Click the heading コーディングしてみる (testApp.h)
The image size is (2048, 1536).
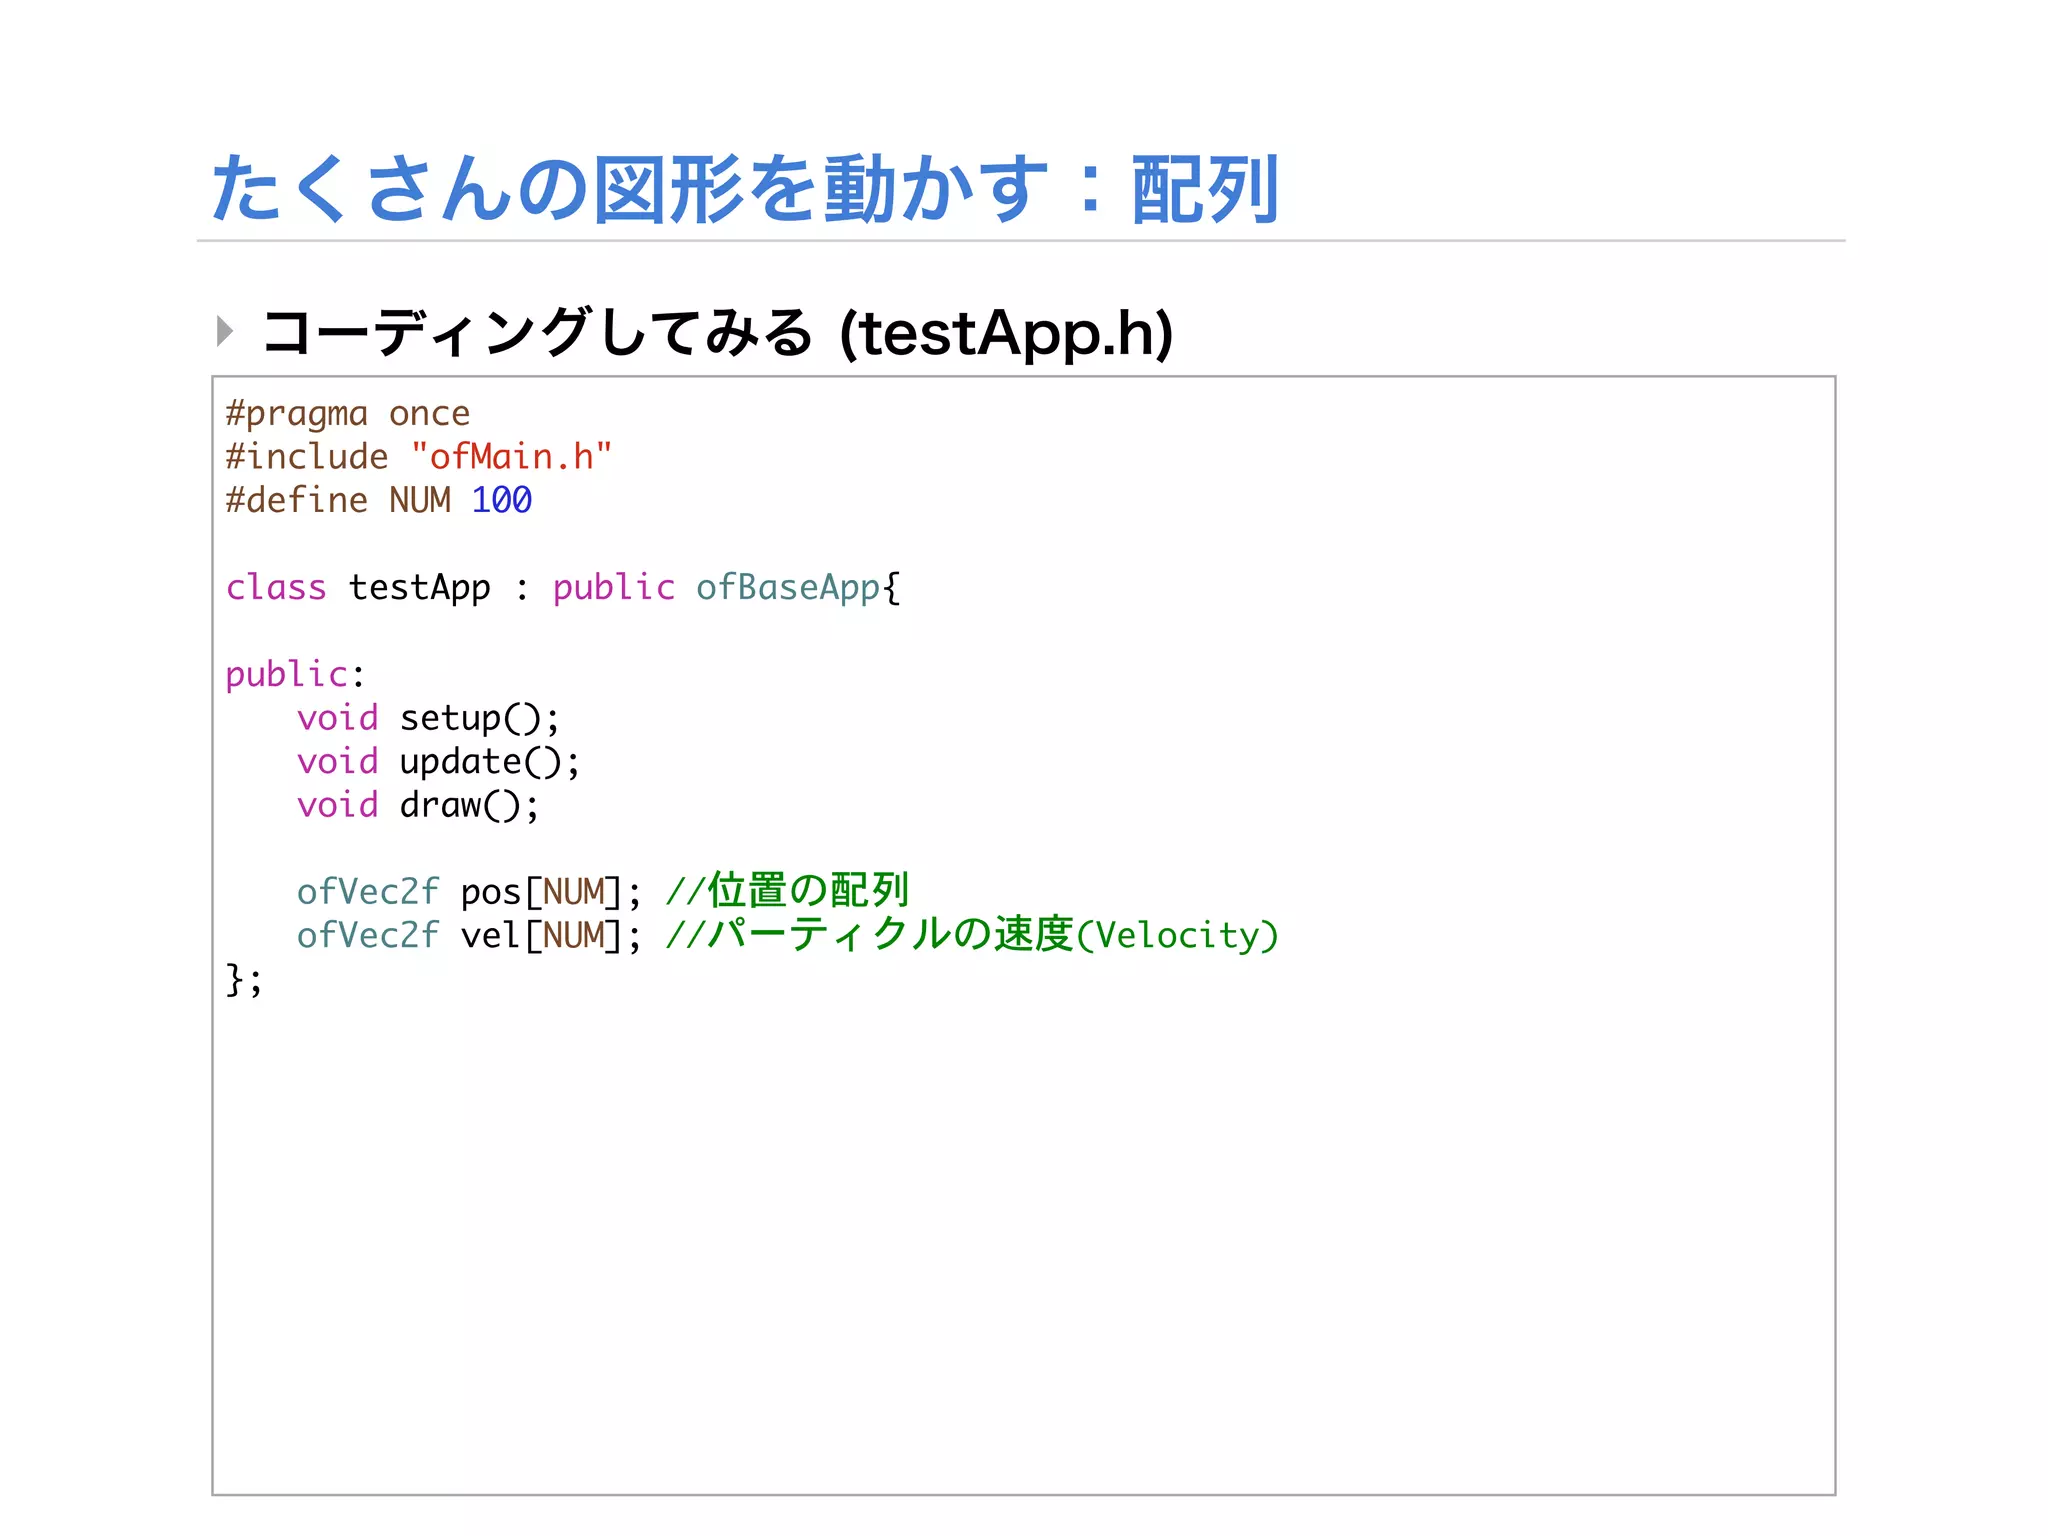[717, 333]
